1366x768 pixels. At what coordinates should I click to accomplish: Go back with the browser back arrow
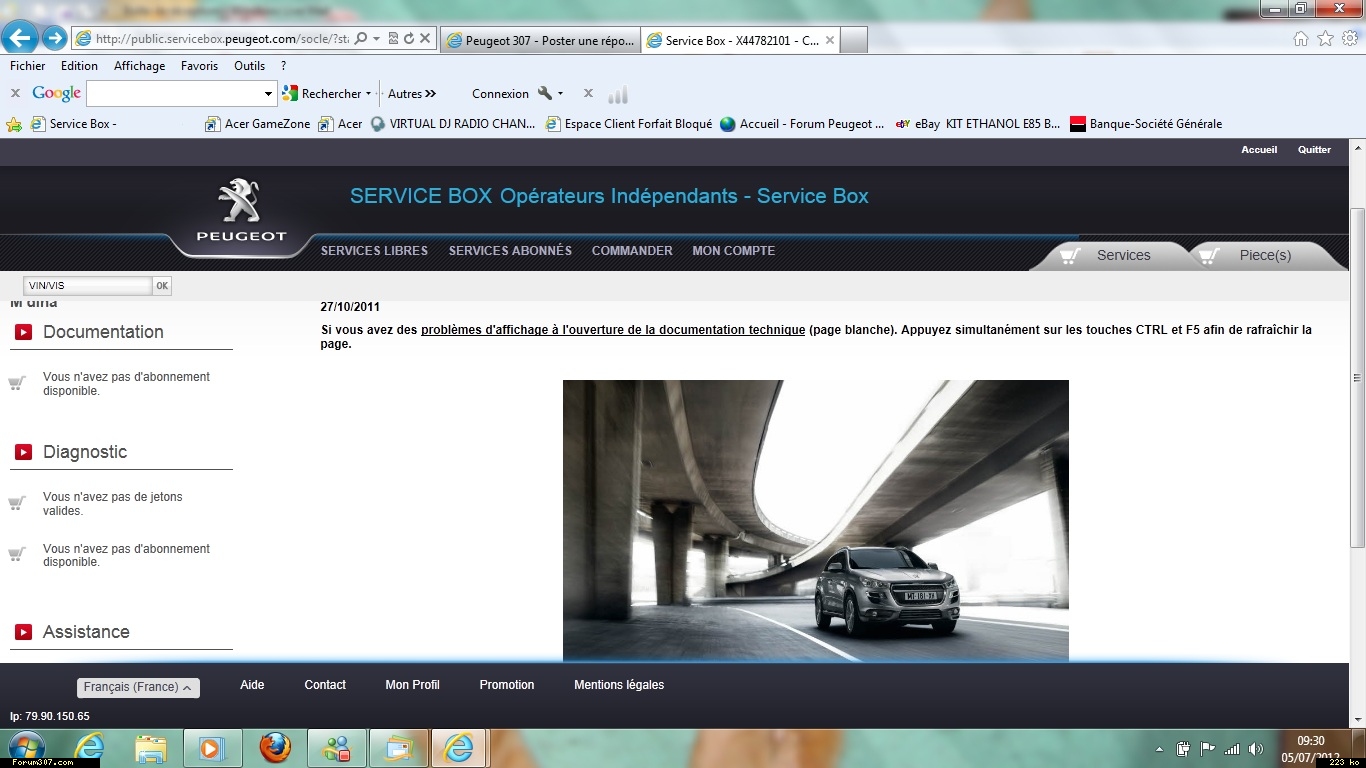(x=21, y=38)
